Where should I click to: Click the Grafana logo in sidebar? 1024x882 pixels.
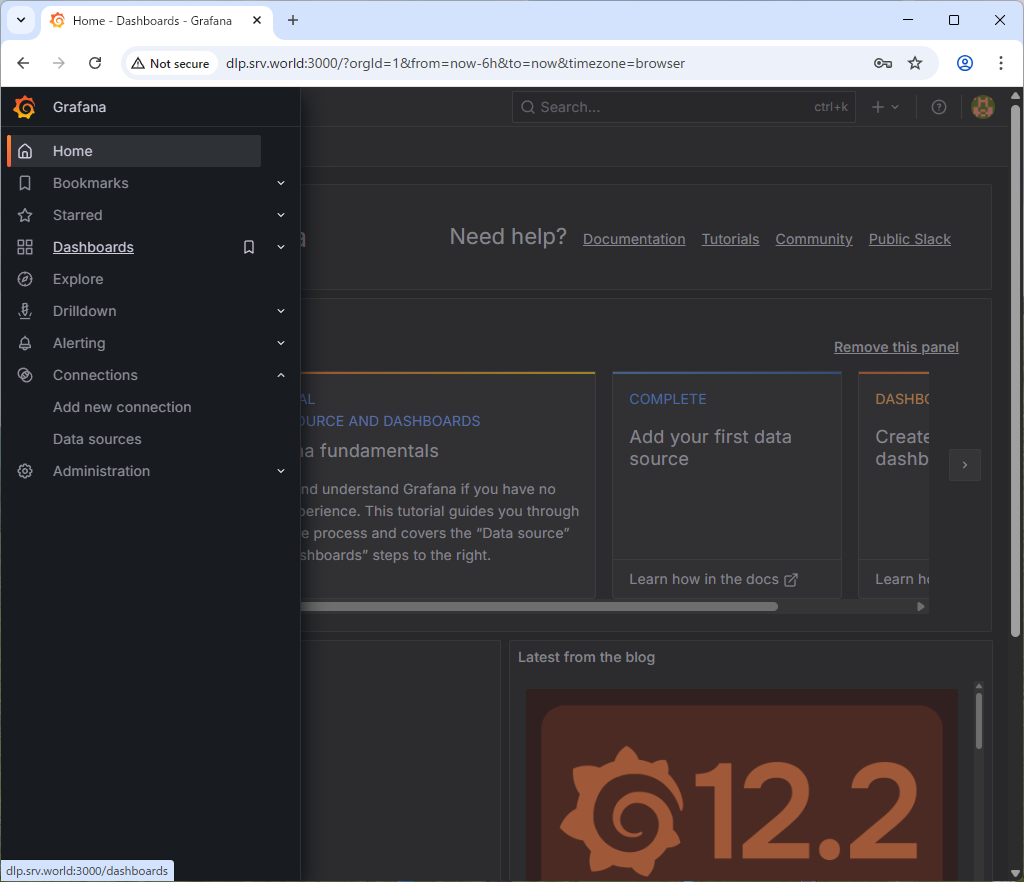click(25, 107)
